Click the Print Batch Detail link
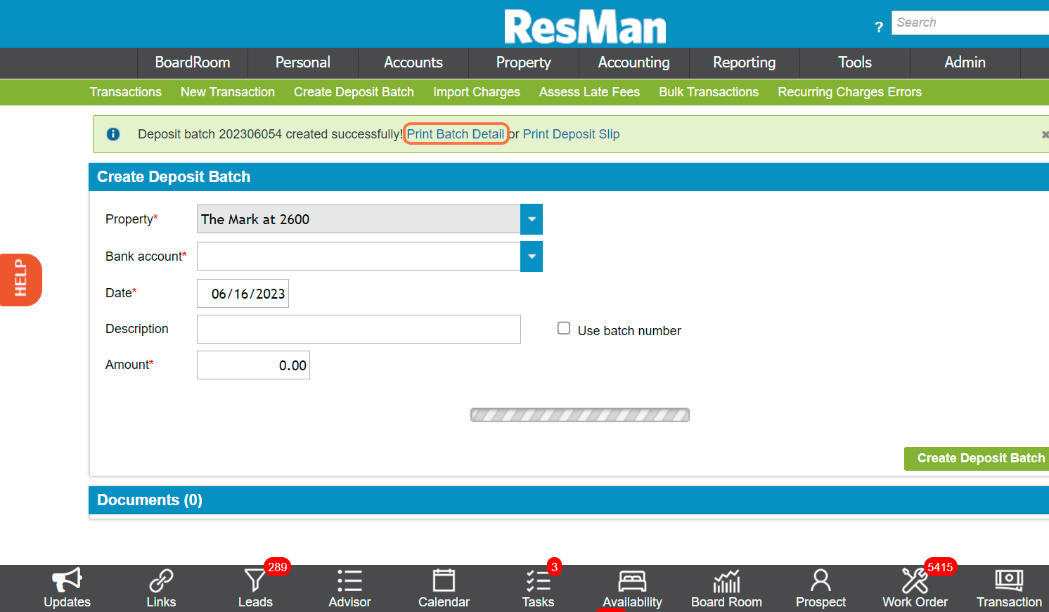1049x612 pixels. [456, 134]
